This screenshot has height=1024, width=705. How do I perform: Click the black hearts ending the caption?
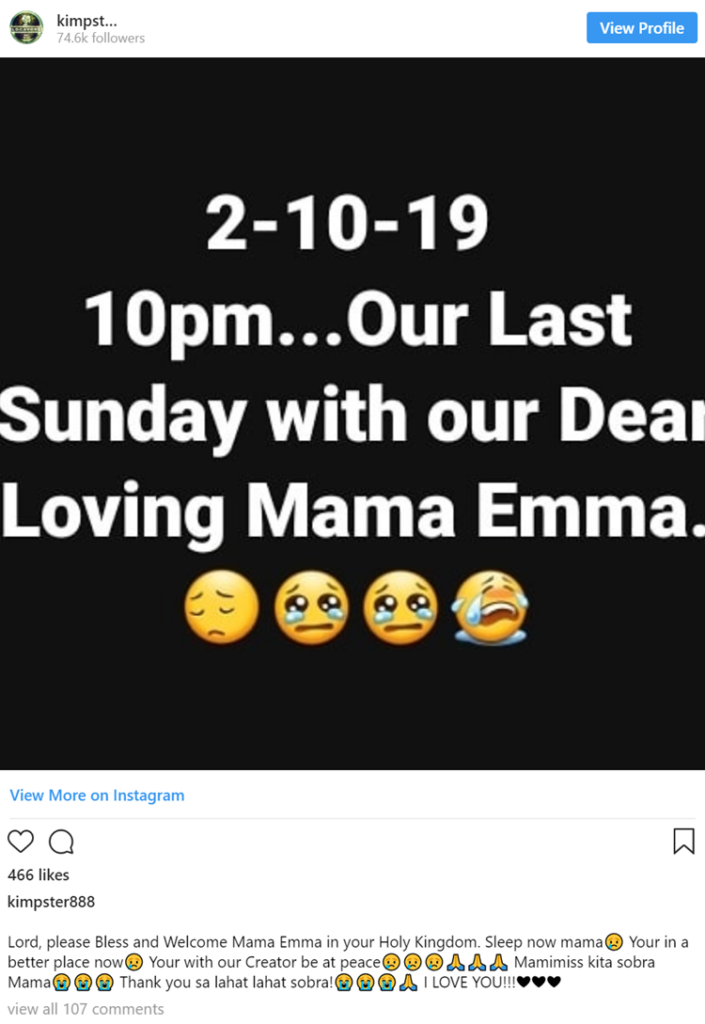point(539,982)
